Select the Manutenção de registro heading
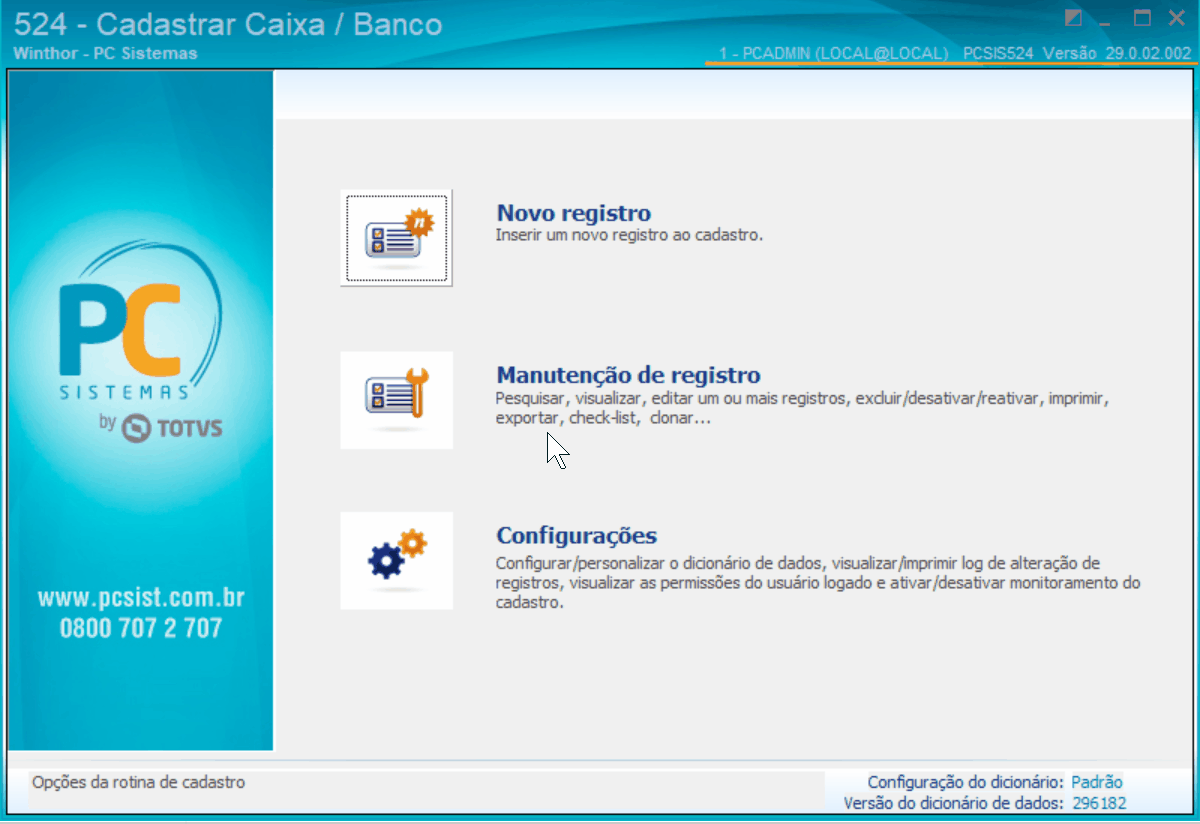The height and width of the screenshot is (824, 1200). click(629, 375)
